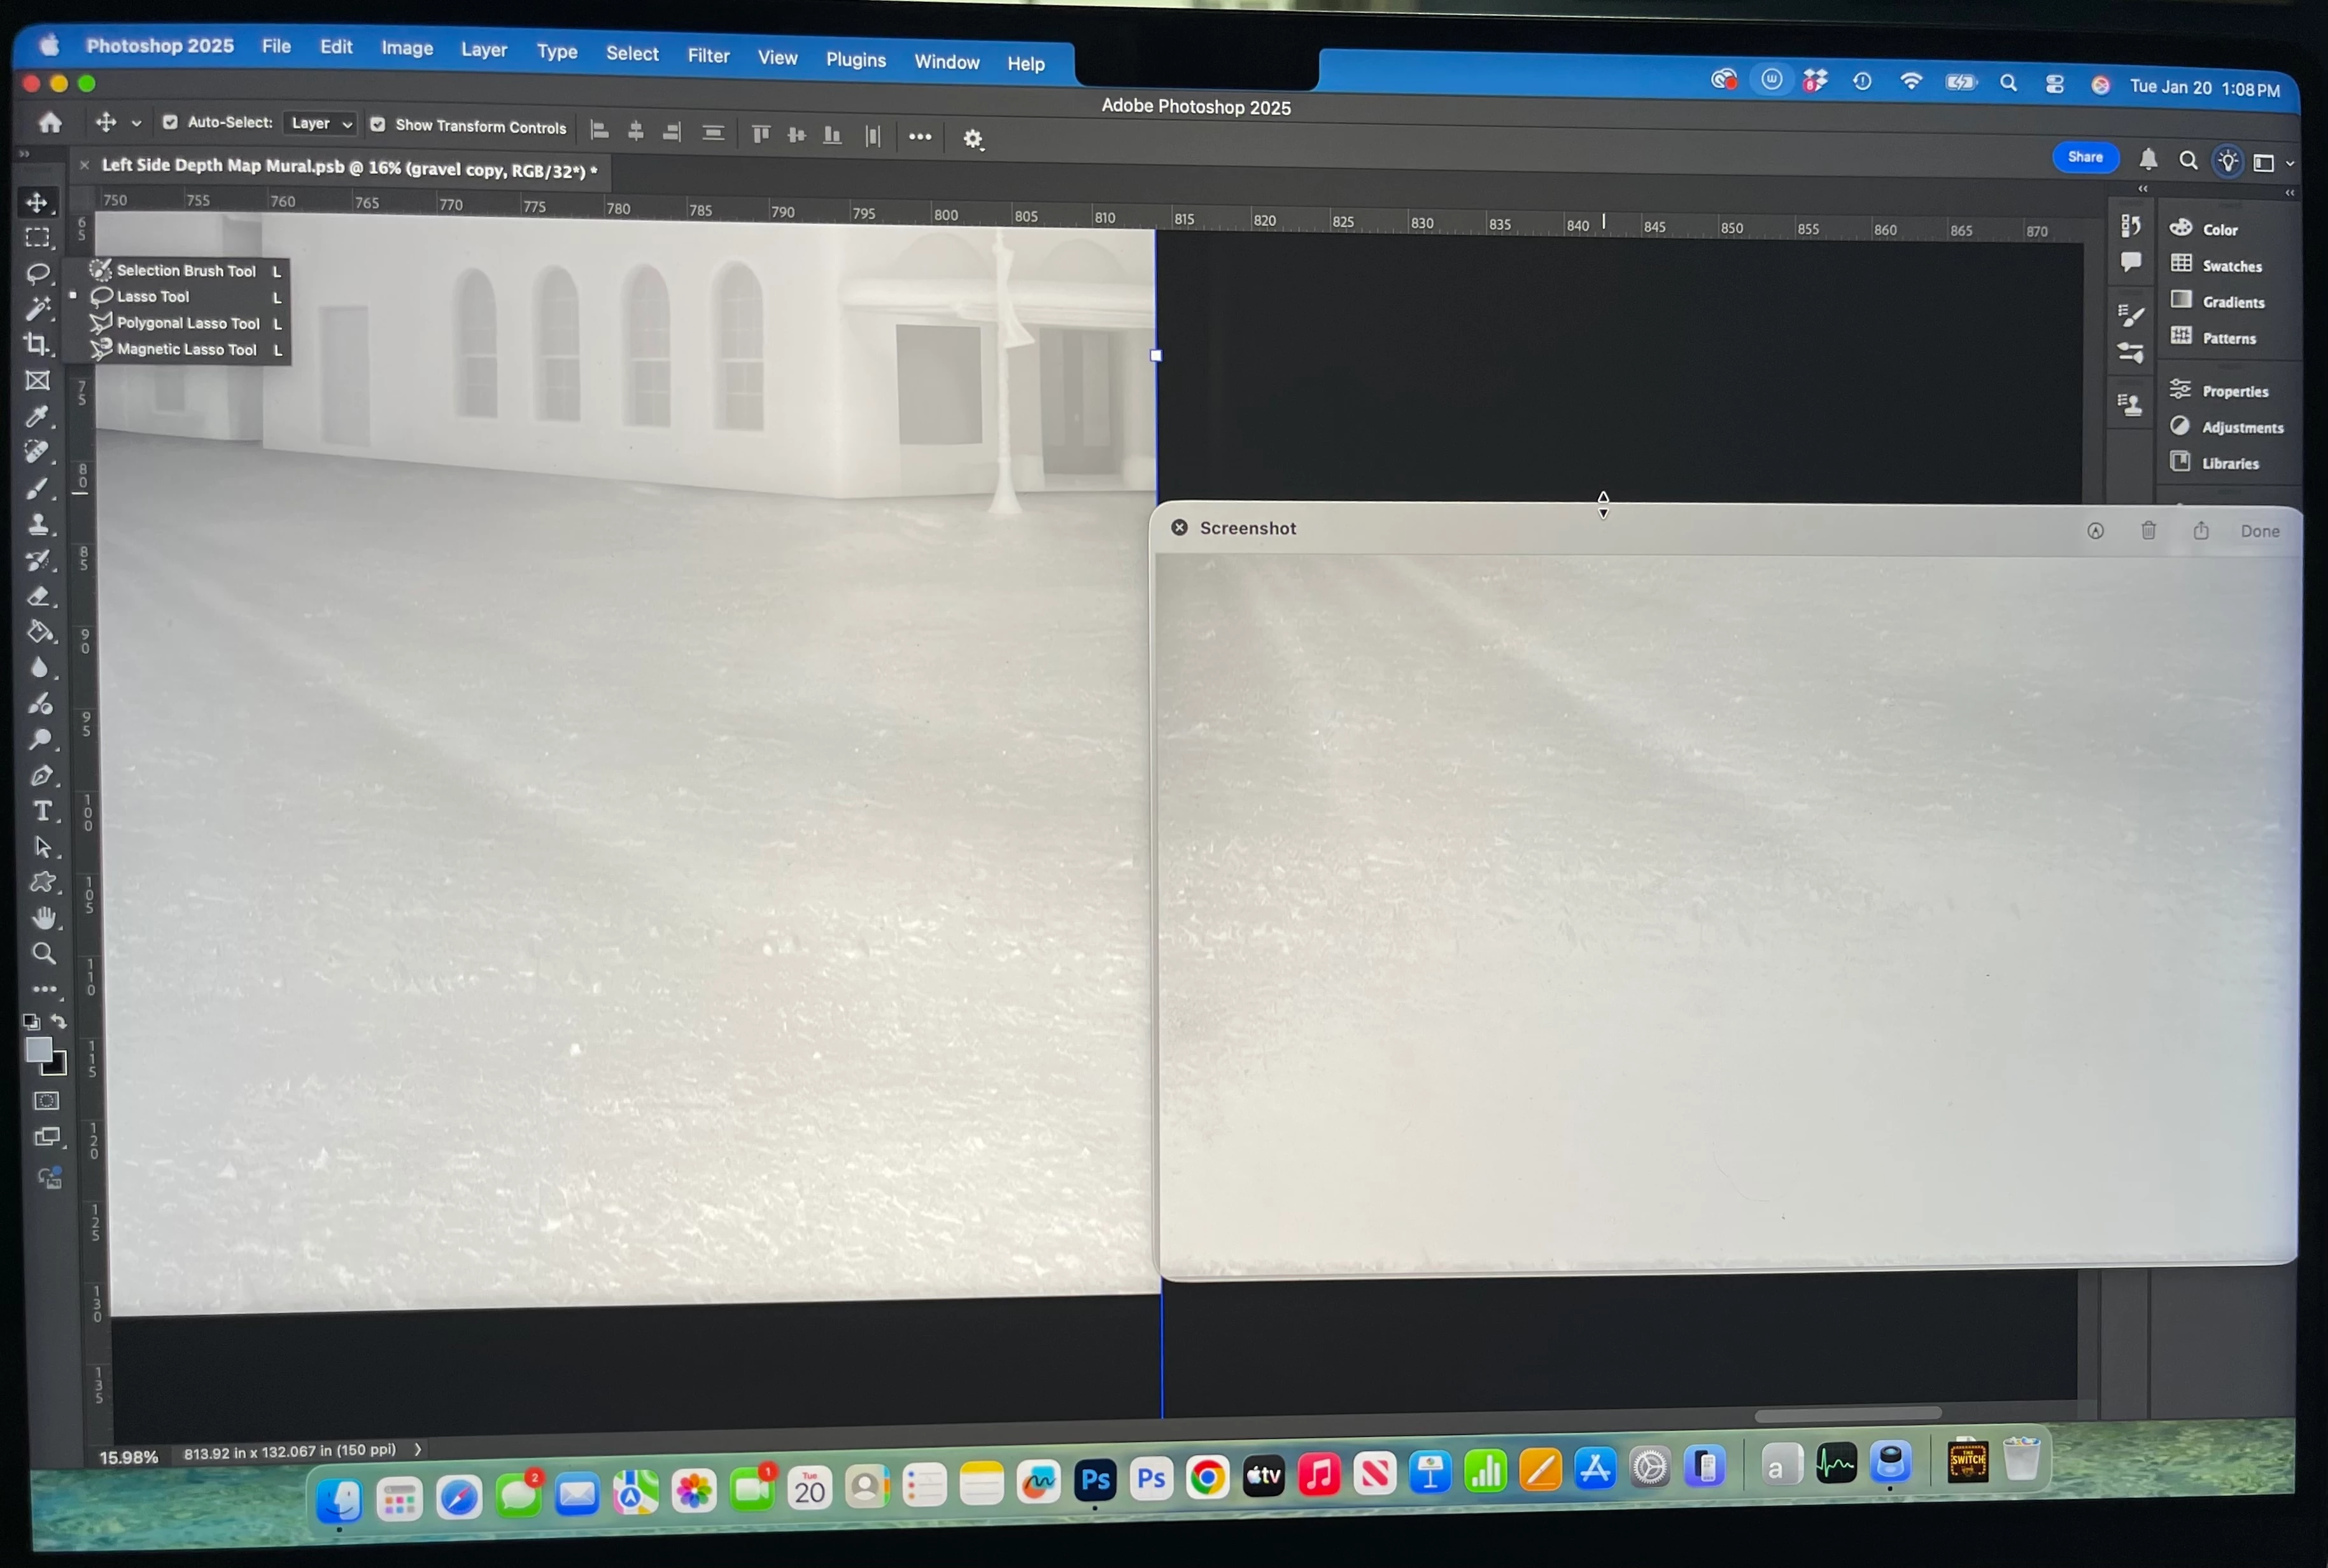Select the Eyedropper tool

point(38,416)
